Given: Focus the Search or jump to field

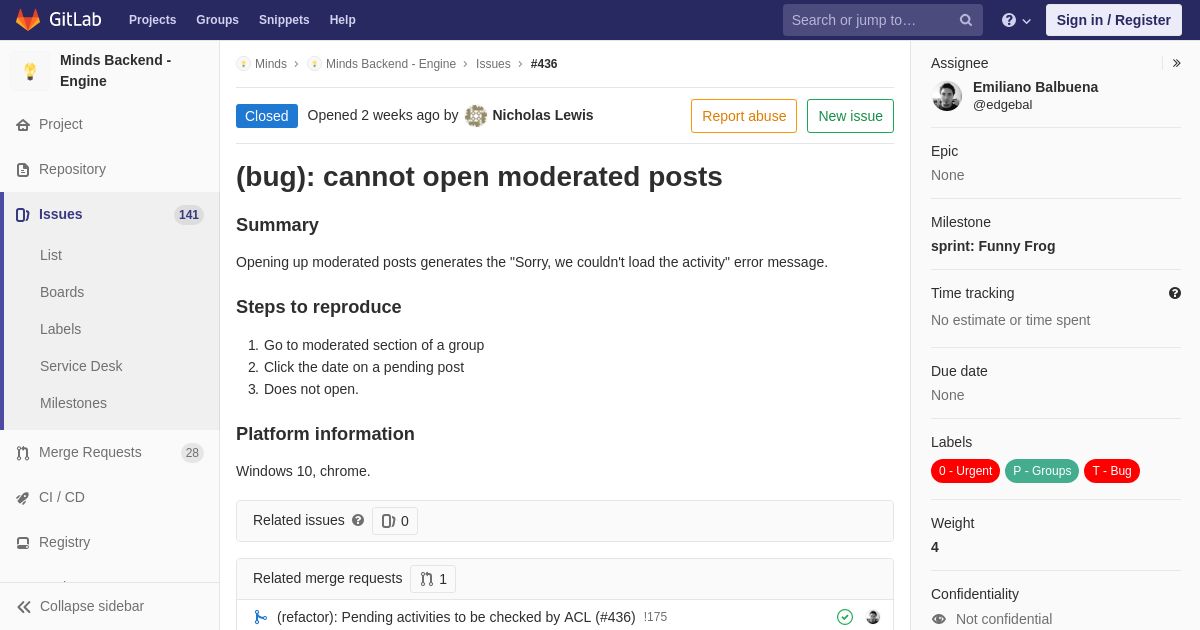Looking at the screenshot, I should click(883, 20).
